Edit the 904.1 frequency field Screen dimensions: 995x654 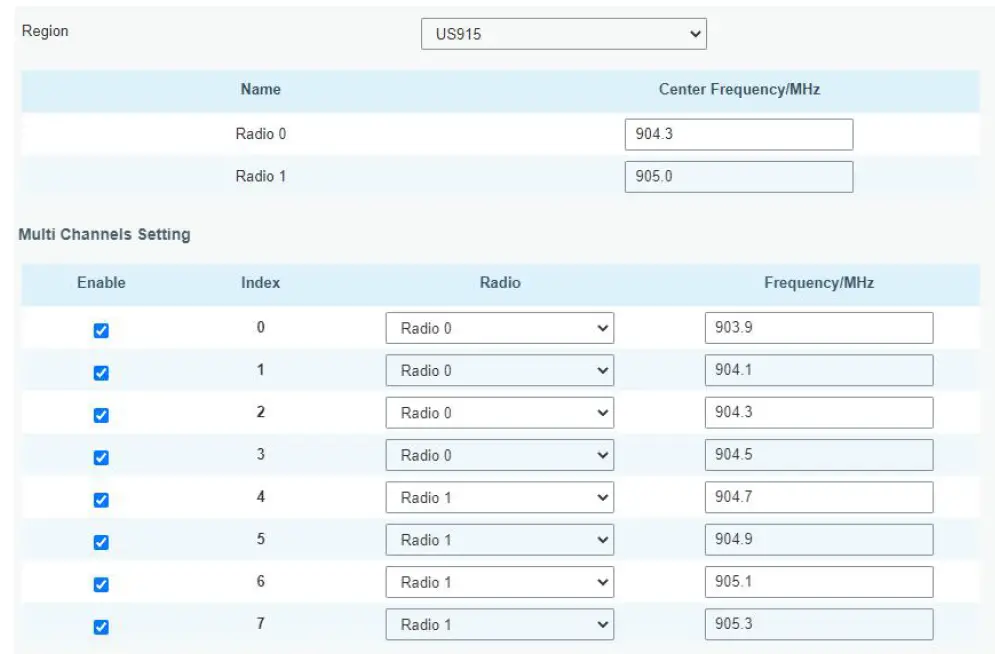tap(819, 370)
